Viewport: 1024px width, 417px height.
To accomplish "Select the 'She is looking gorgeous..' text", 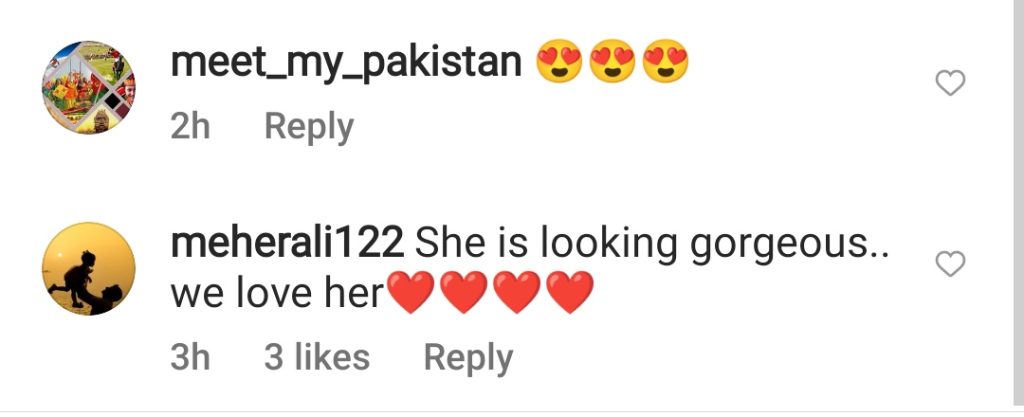I will click(x=652, y=245).
